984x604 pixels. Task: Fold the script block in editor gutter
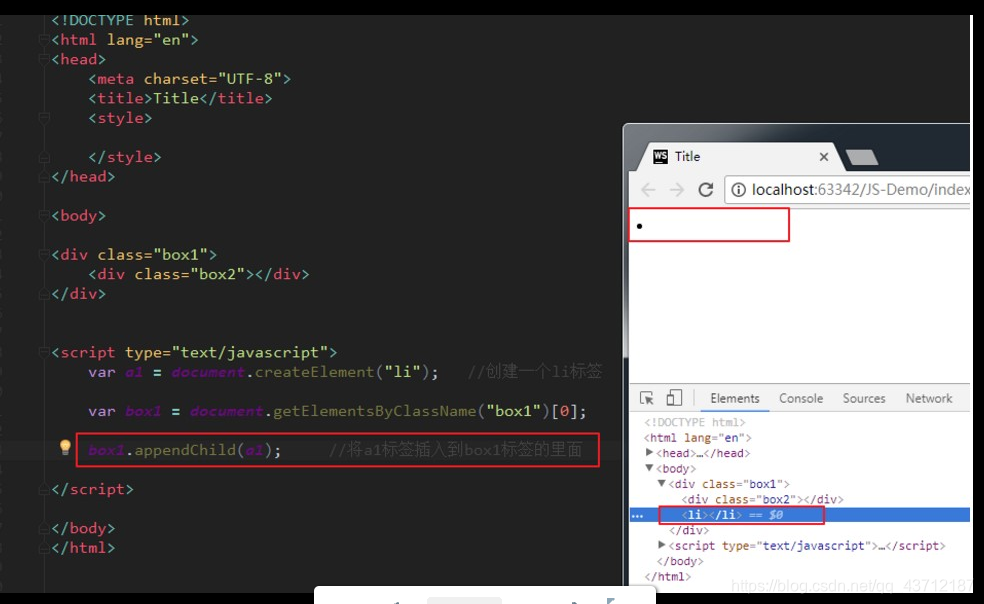coord(44,352)
